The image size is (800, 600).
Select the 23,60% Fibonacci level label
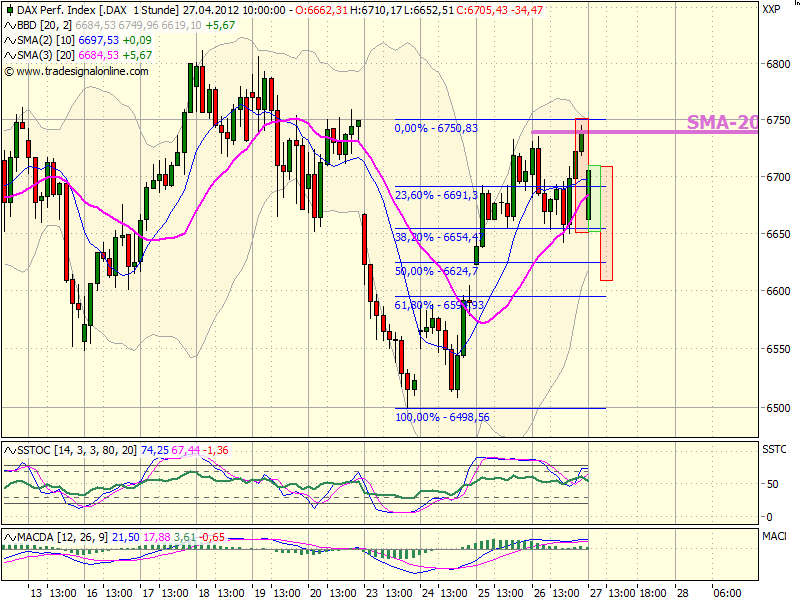436,195
